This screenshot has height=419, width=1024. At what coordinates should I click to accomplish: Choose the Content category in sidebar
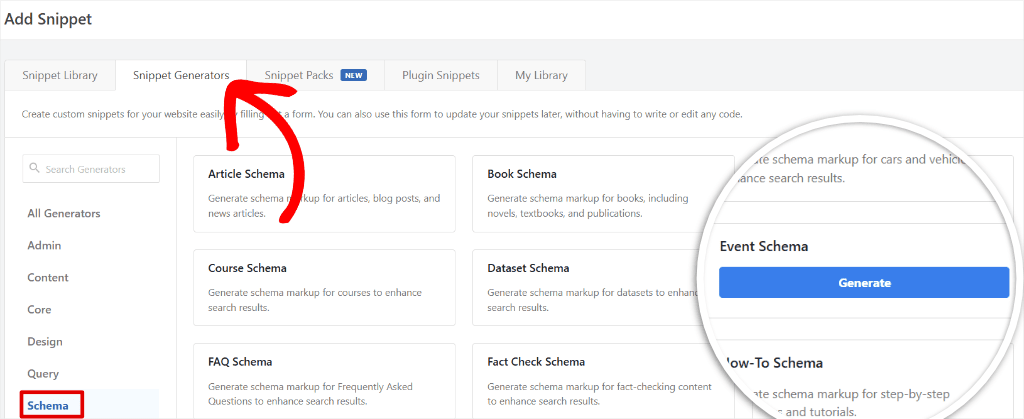tap(48, 277)
